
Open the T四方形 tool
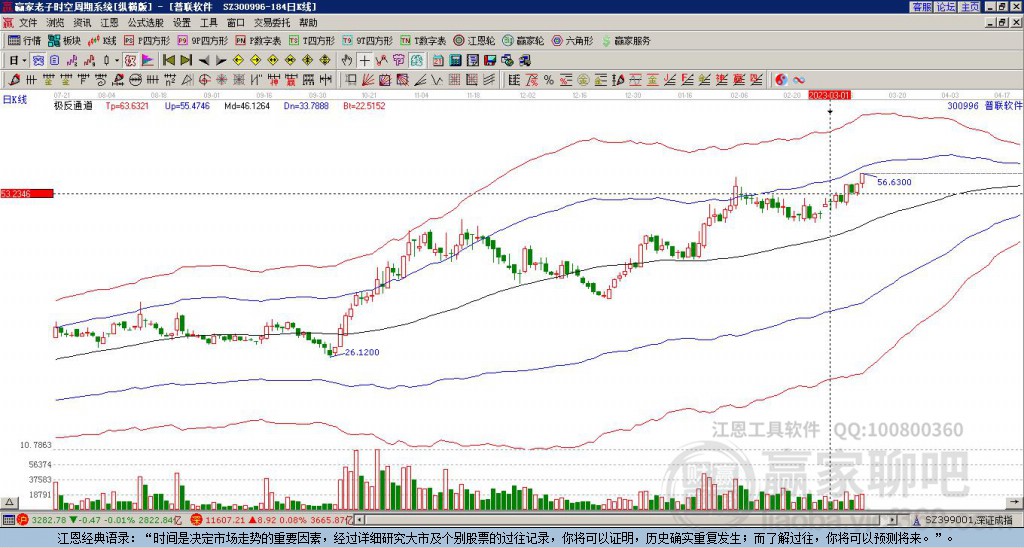[312, 40]
